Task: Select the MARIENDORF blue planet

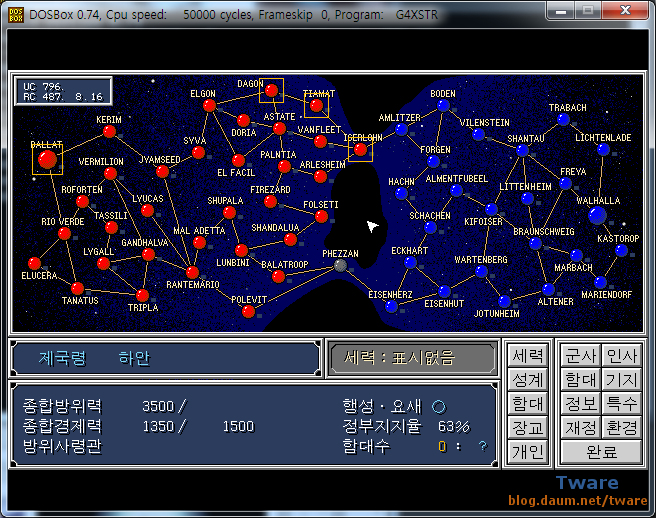Action: pyautogui.click(x=600, y=282)
